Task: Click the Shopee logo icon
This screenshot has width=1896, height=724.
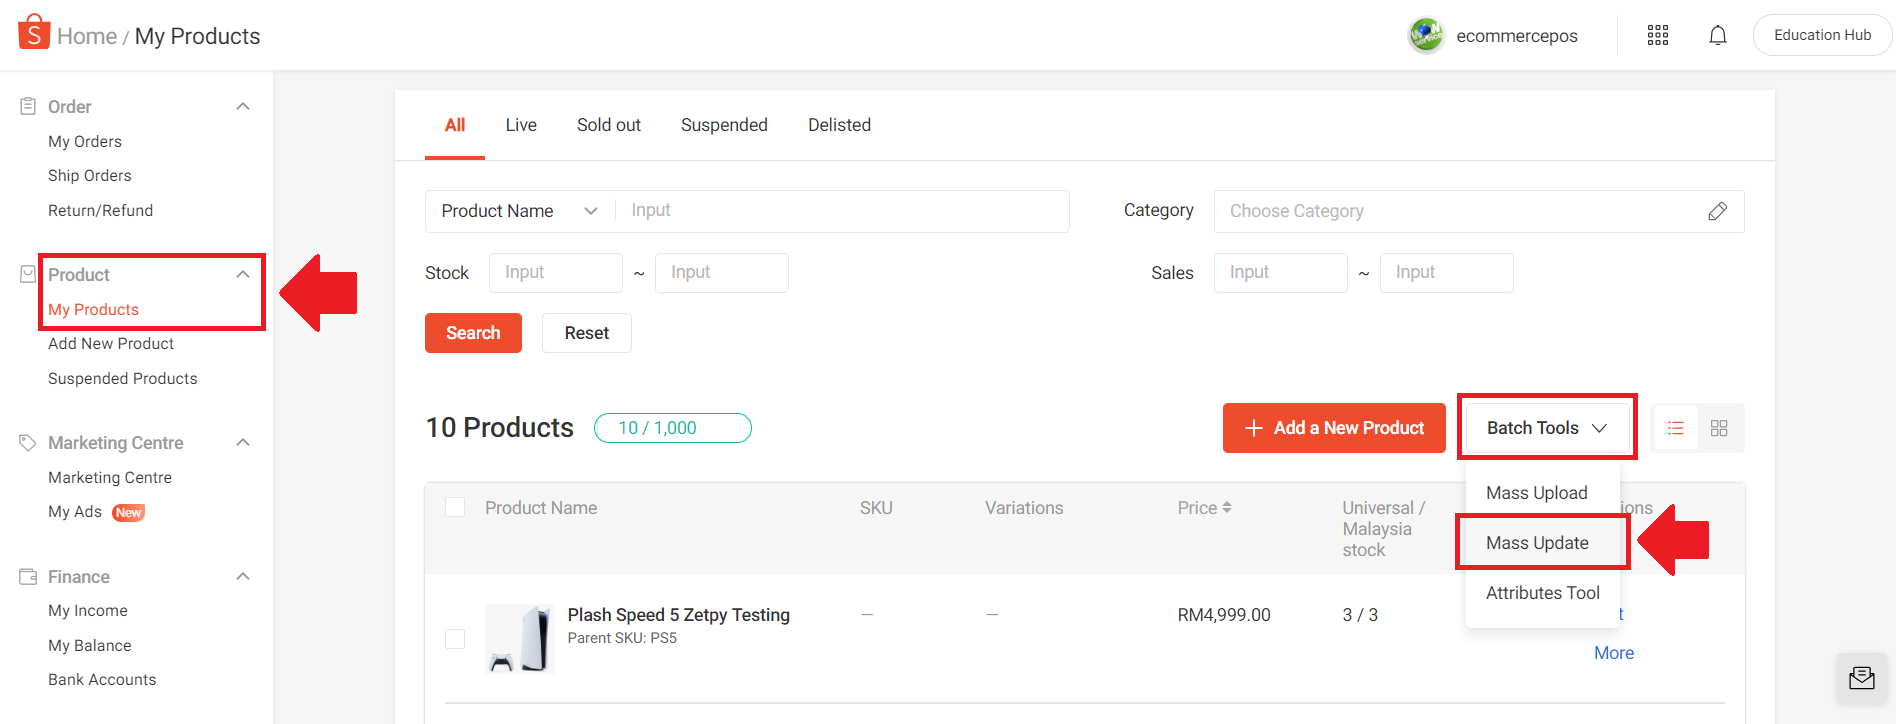Action: coord(34,32)
